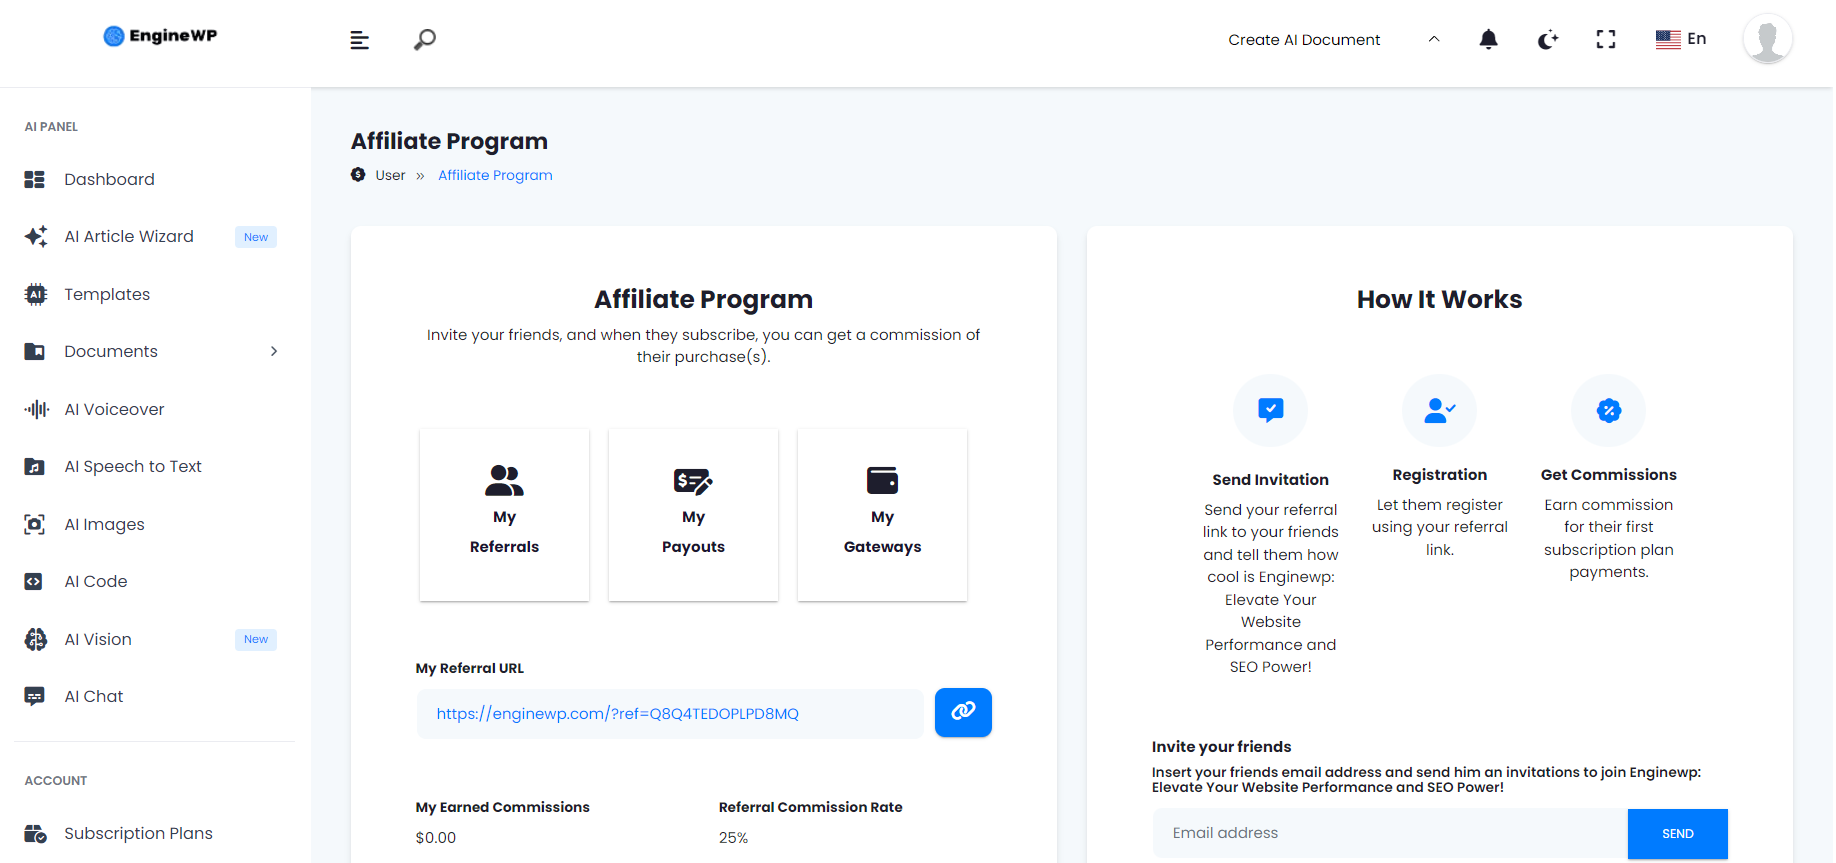Open the My Referrals card

click(x=504, y=515)
